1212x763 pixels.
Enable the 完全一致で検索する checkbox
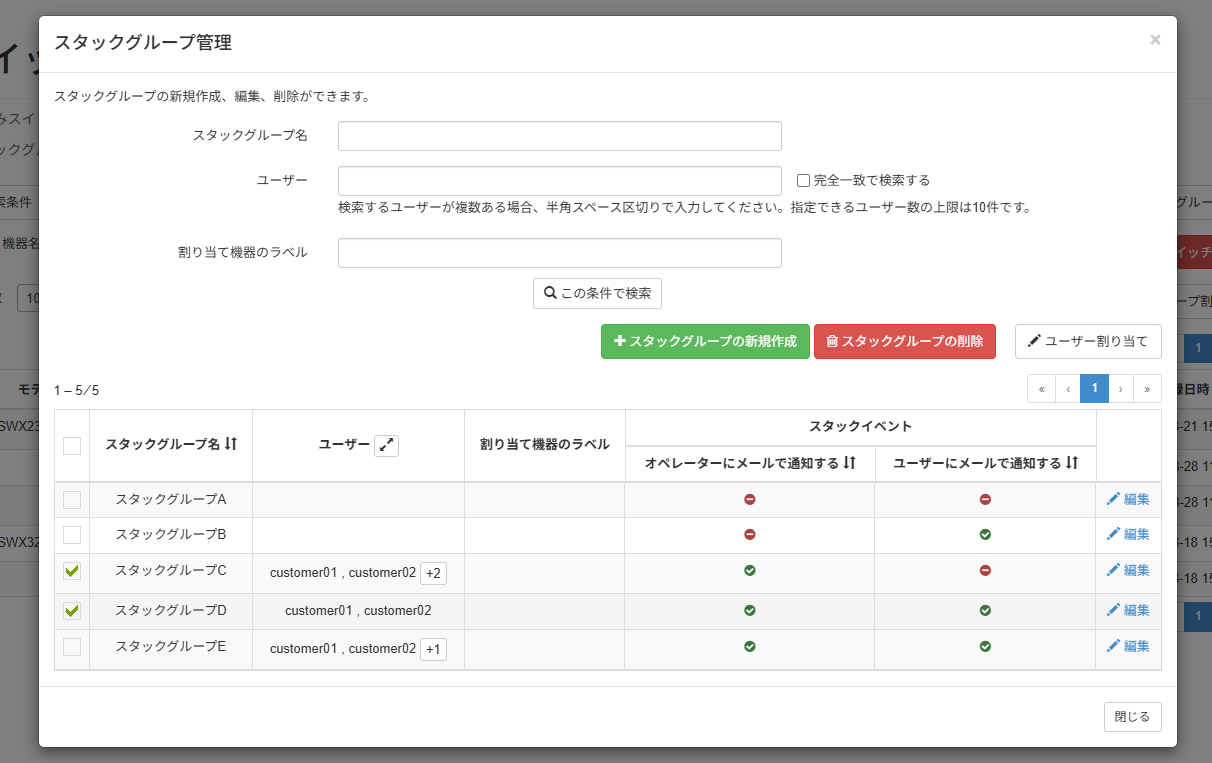tap(802, 179)
